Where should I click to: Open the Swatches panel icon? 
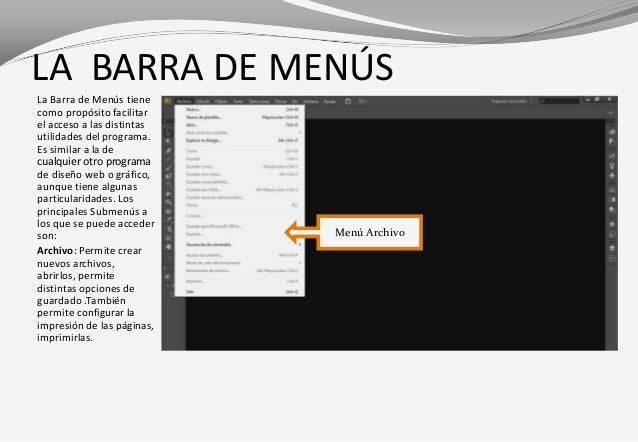point(612,156)
